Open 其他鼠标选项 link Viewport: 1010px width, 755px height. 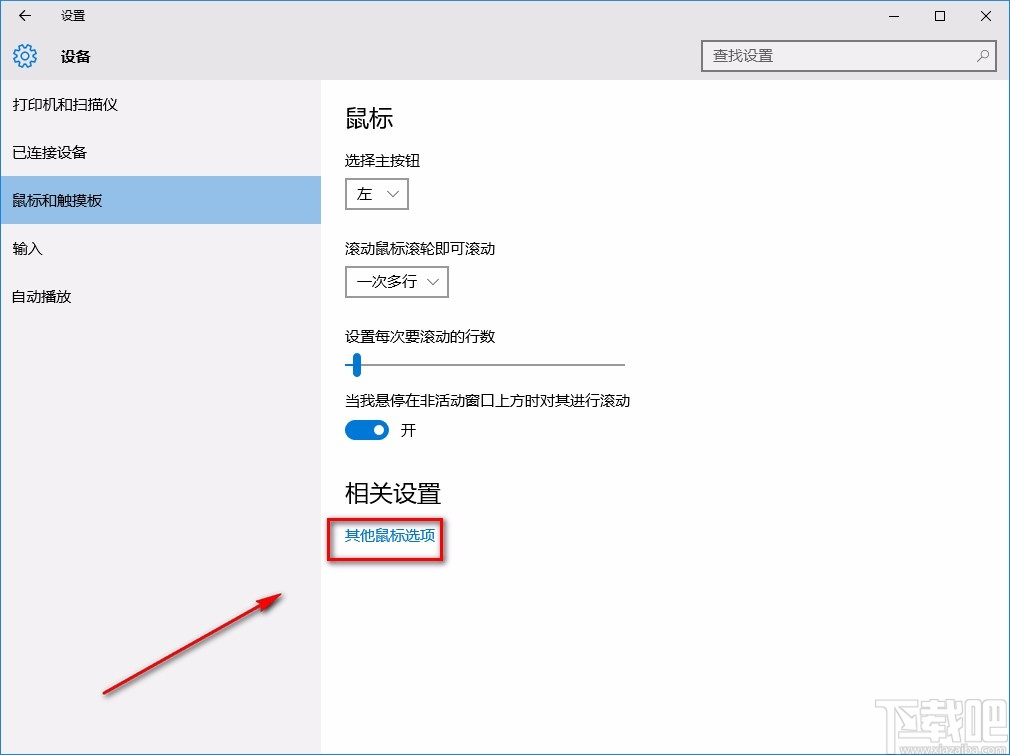389,536
